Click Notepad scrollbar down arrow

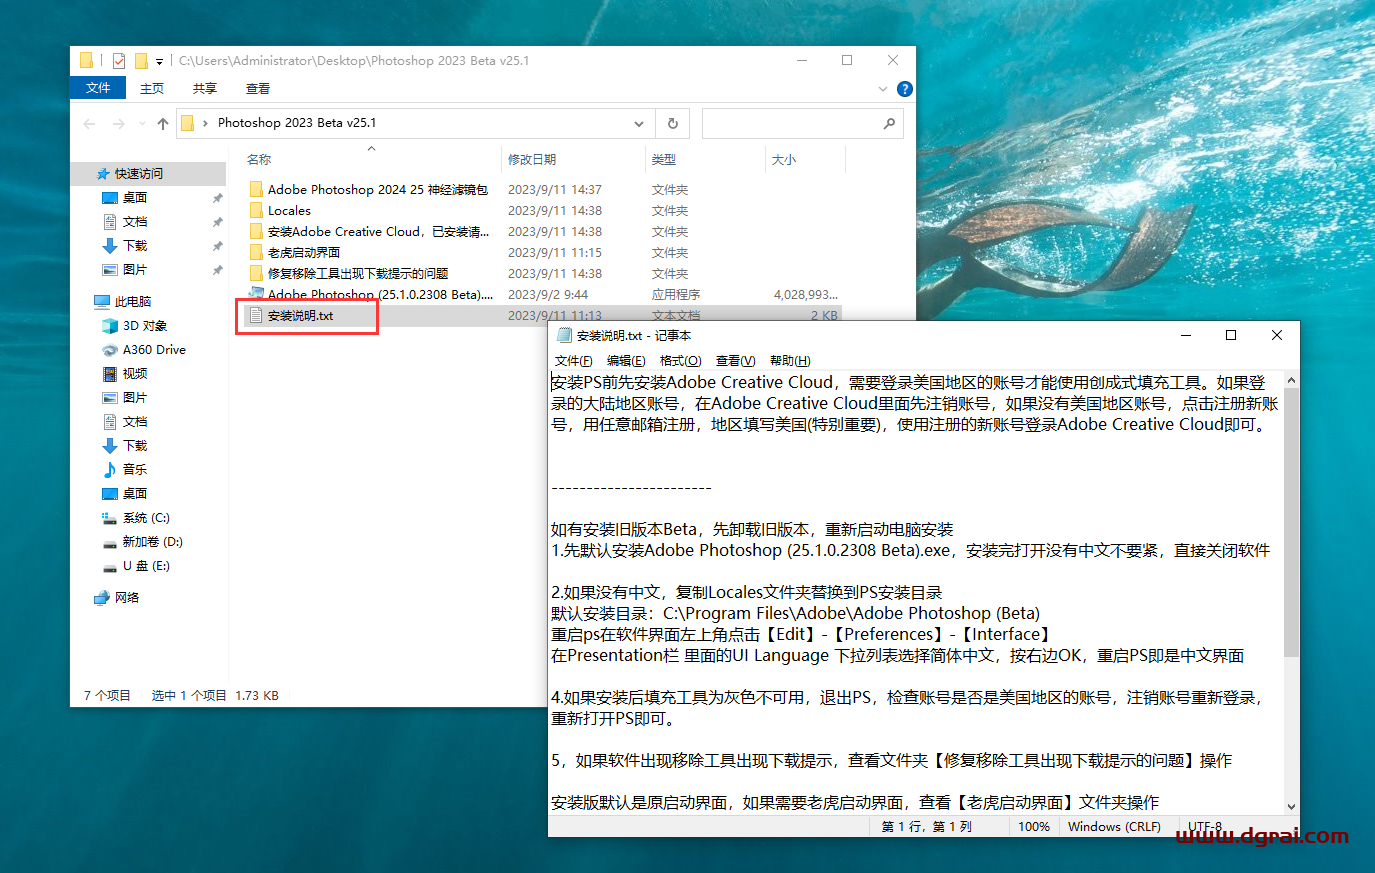(1291, 806)
